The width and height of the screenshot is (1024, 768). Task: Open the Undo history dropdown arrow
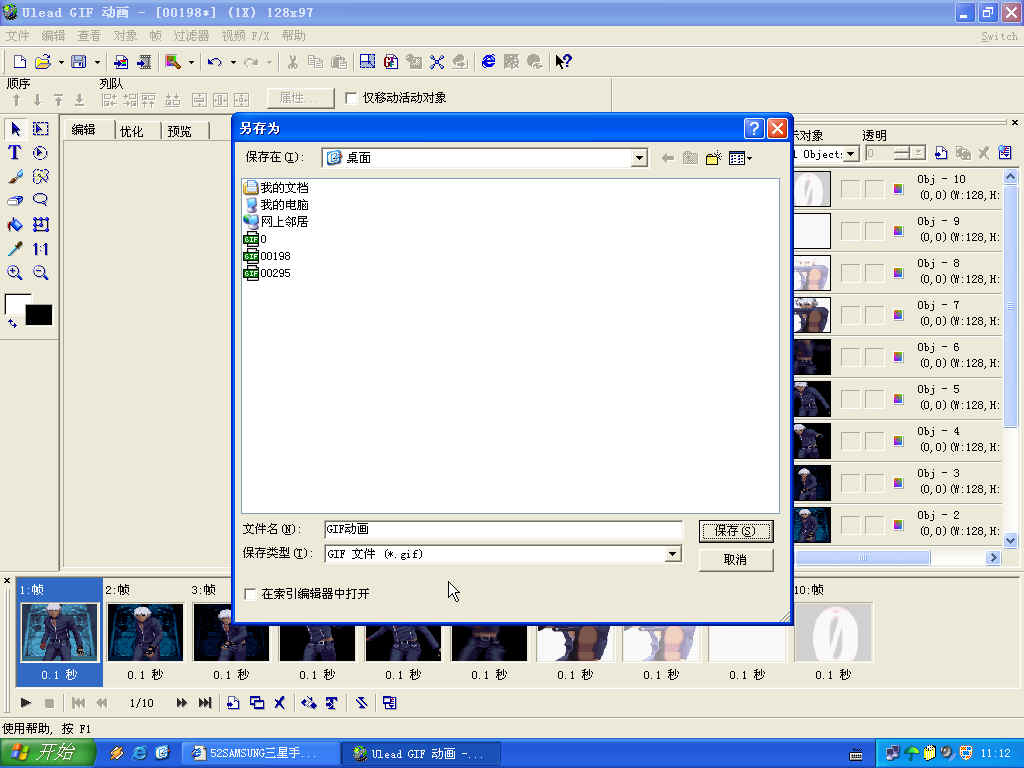[233, 62]
